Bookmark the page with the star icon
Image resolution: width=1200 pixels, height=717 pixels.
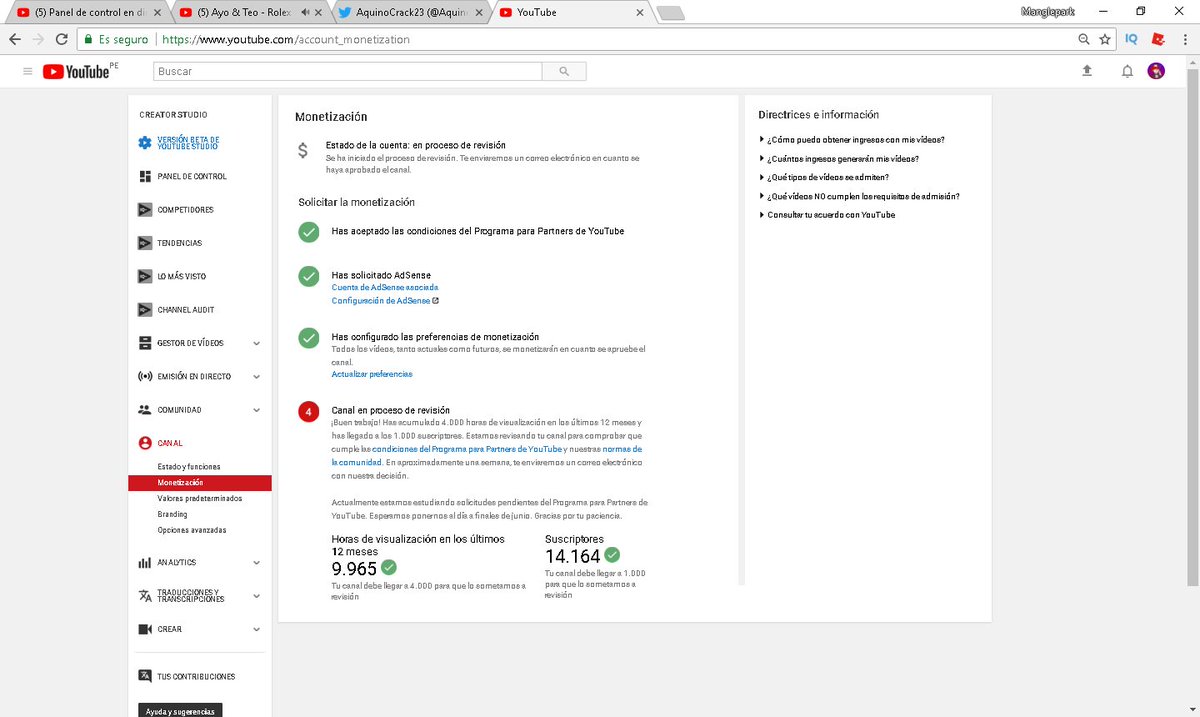[1105, 39]
